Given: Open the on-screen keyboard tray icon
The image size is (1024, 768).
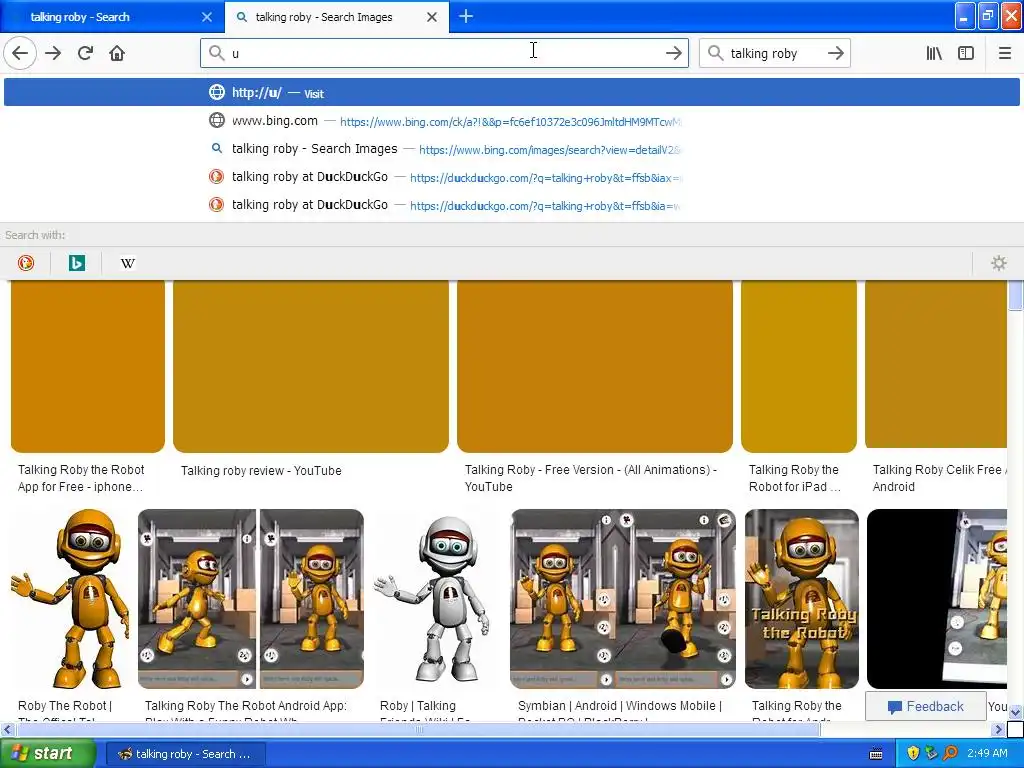Looking at the screenshot, I should coord(876,754).
